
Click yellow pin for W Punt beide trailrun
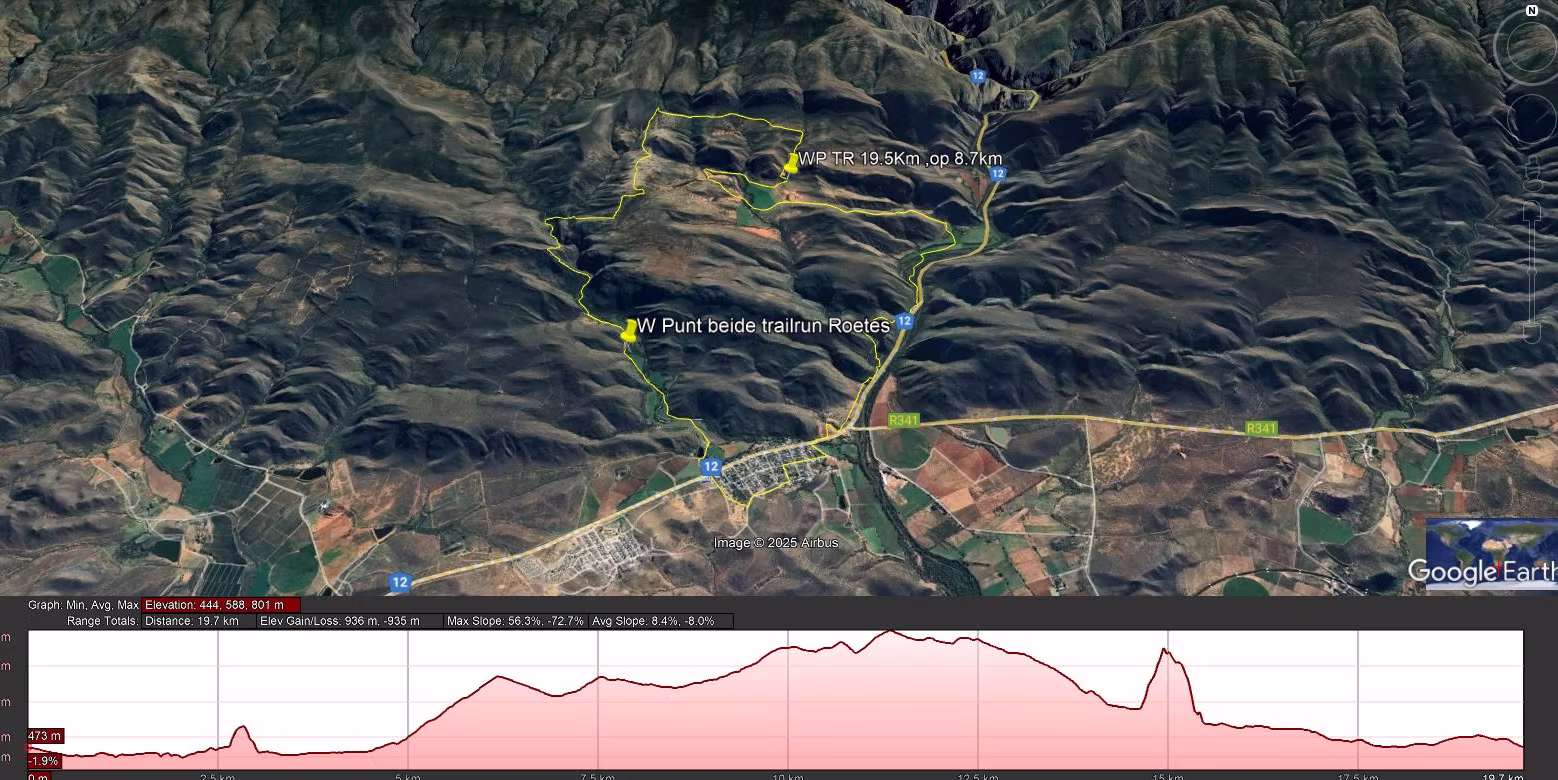(x=629, y=331)
